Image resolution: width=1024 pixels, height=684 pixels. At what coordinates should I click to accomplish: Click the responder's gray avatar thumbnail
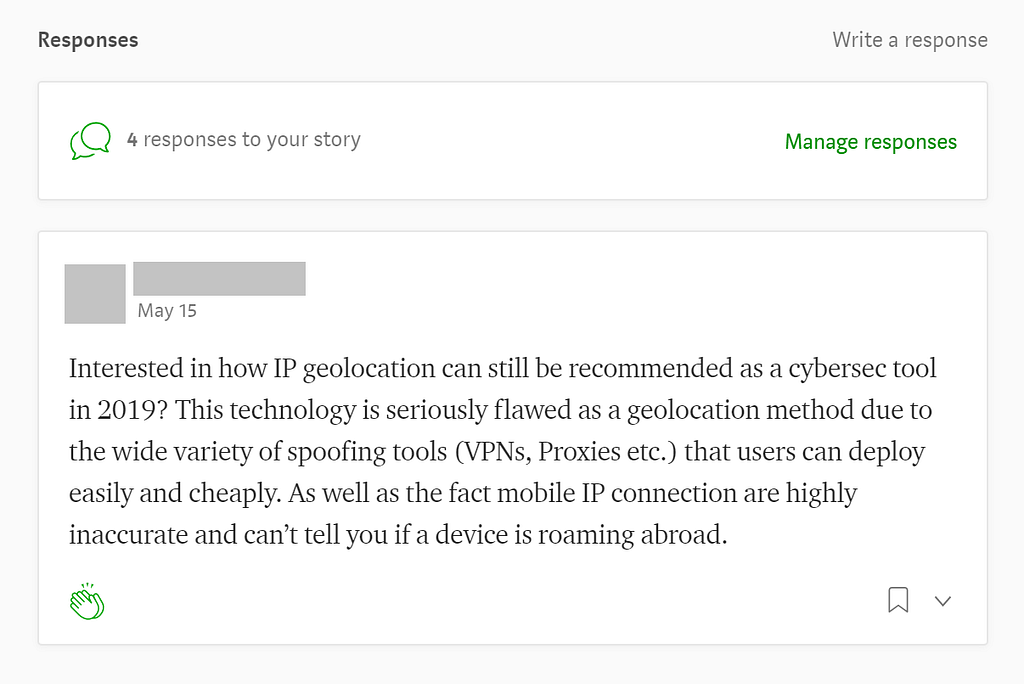[95, 294]
